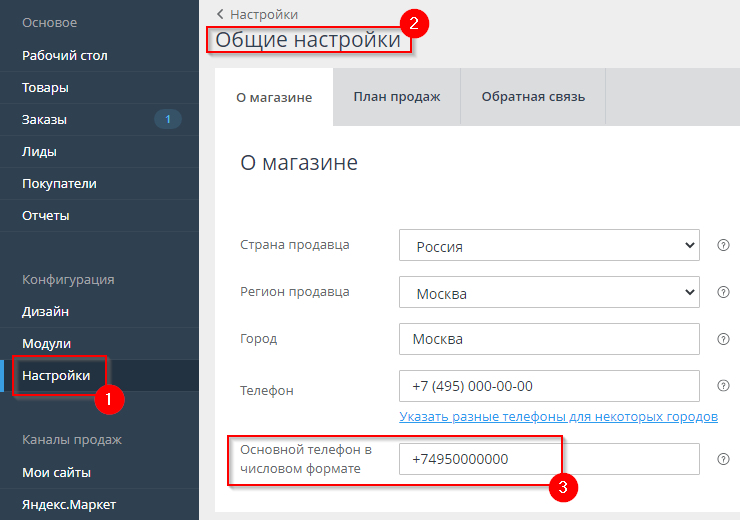The height and width of the screenshot is (520, 740).
Task: Click the Телефон input field
Action: pos(548,386)
